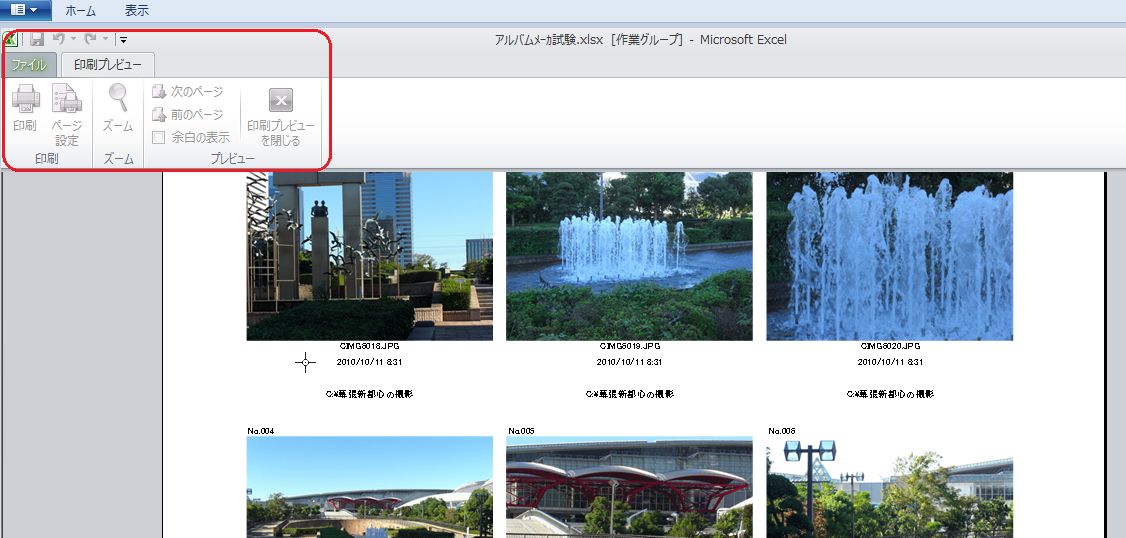Click the ズーム magnifier icon

[x=118, y=98]
